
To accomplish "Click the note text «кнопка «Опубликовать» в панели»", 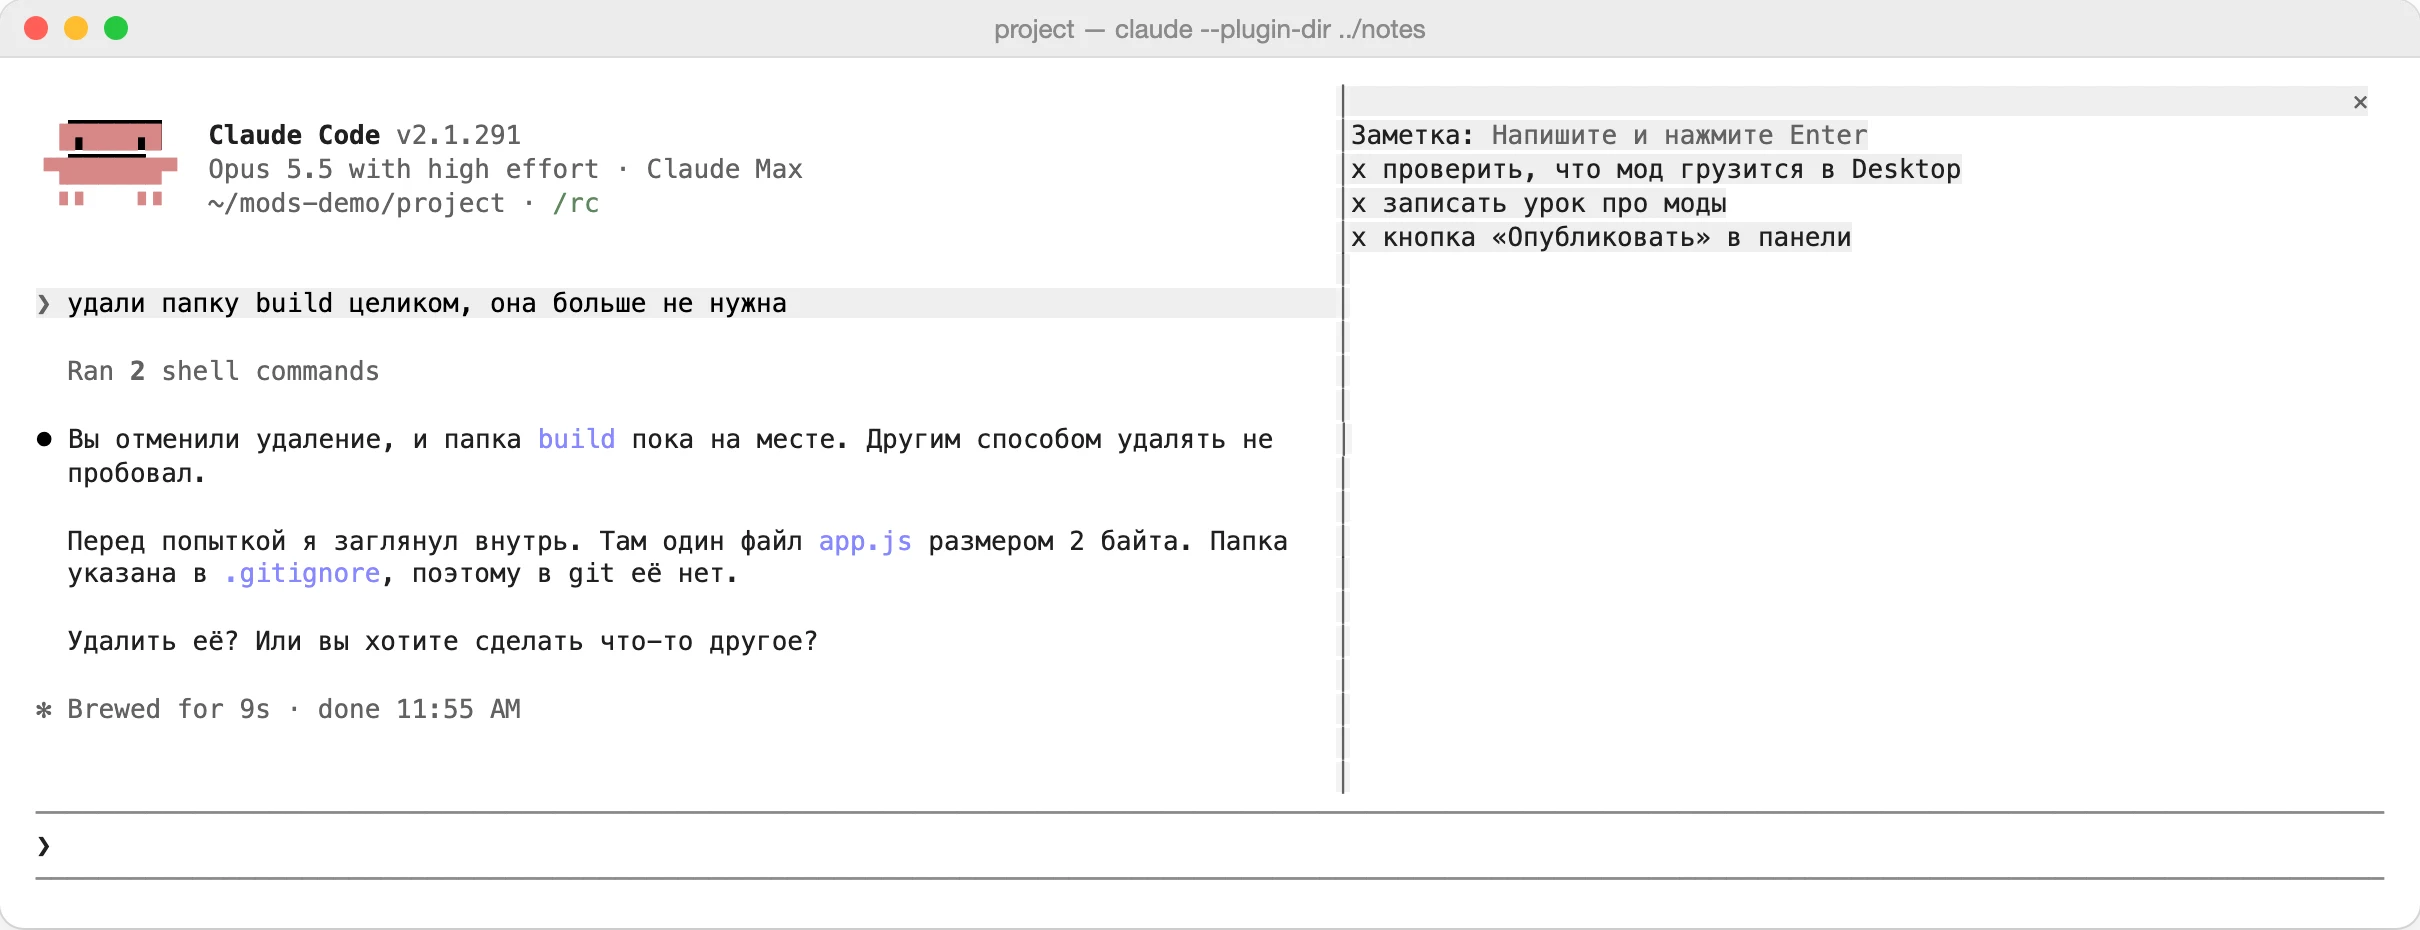I will (x=1617, y=238).
